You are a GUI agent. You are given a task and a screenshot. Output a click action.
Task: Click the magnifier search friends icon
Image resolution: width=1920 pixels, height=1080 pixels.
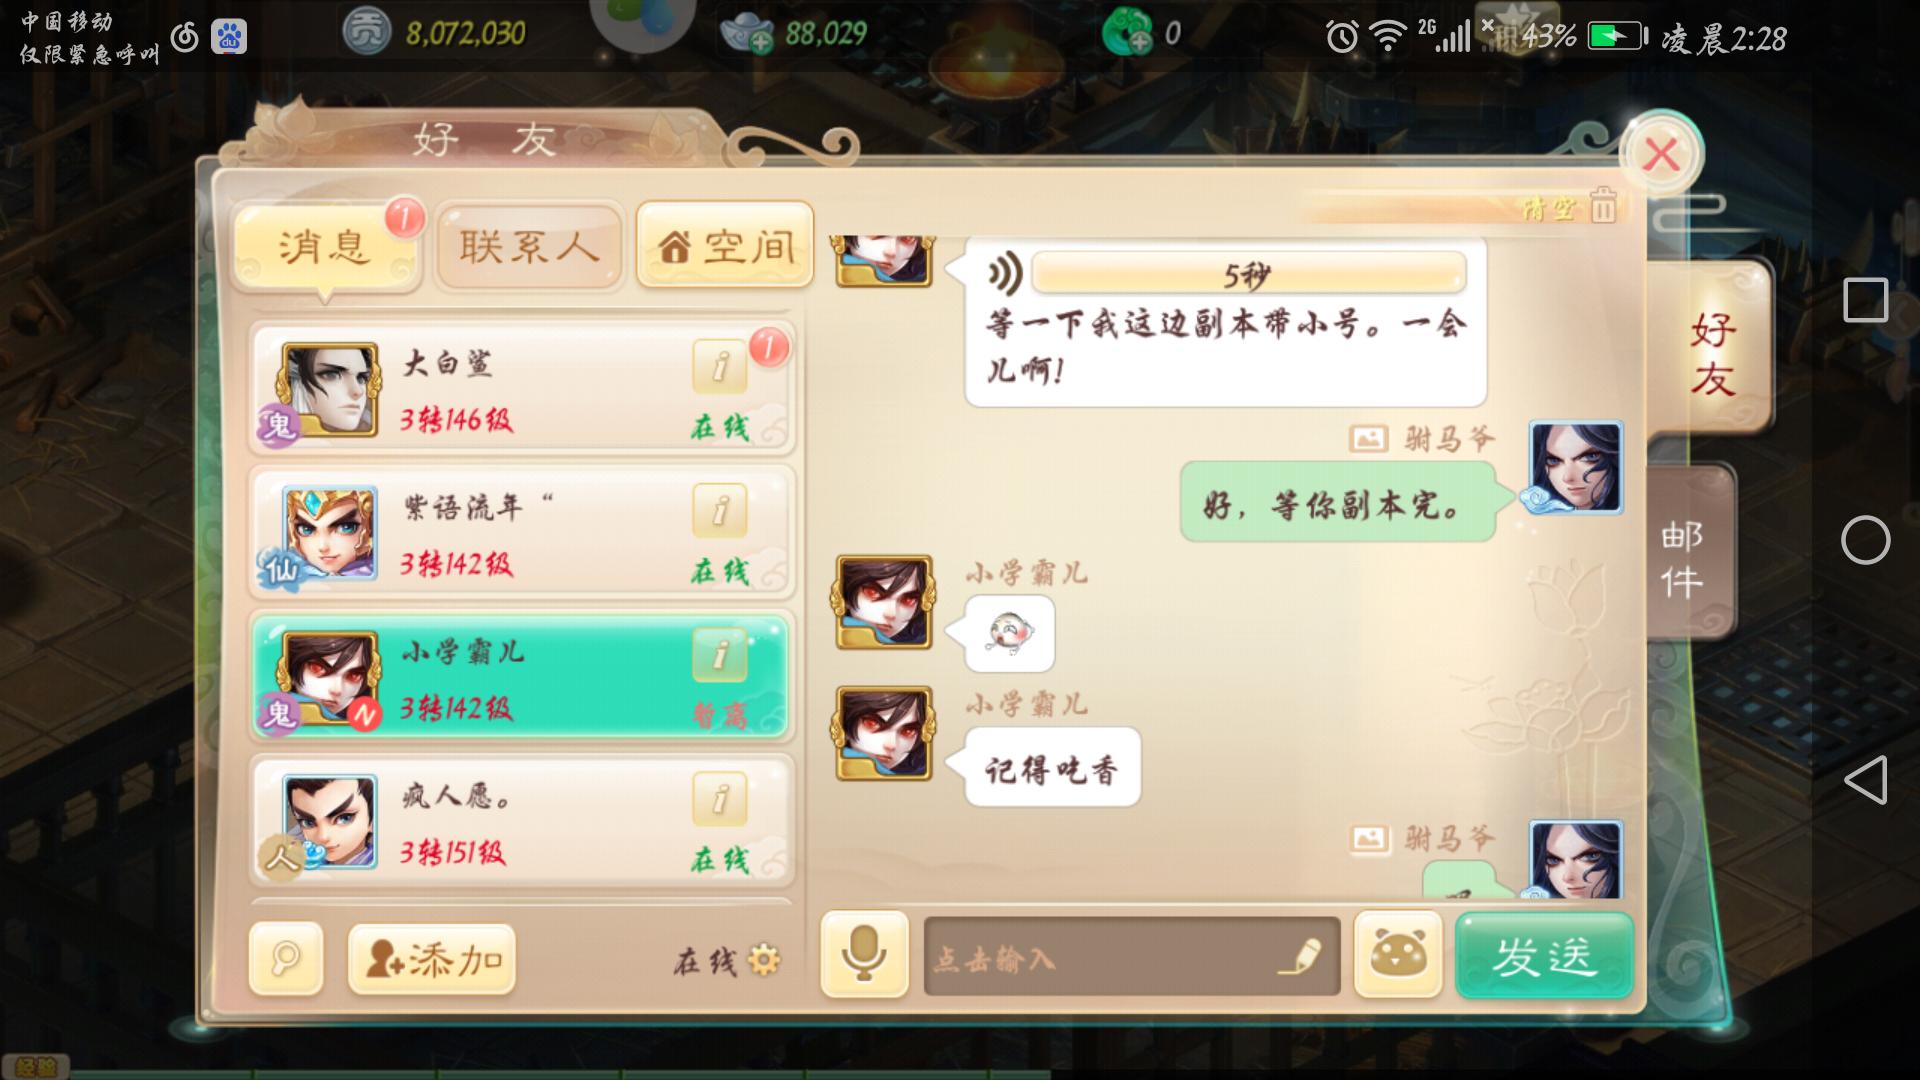(286, 958)
